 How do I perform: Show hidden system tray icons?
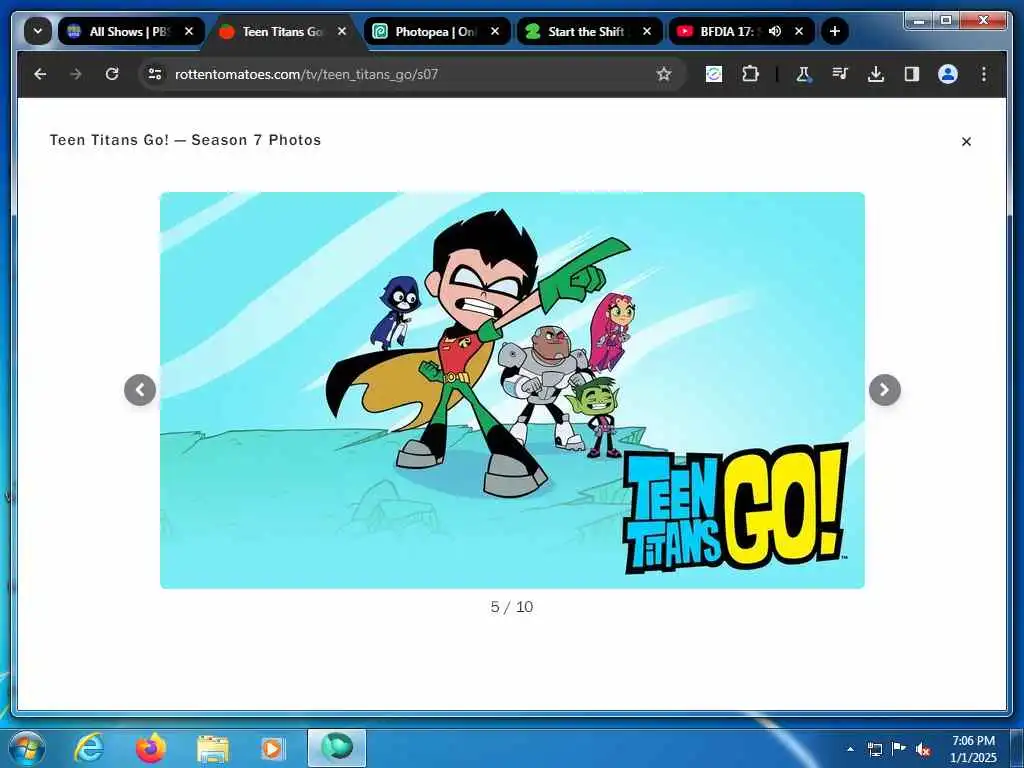tap(850, 749)
